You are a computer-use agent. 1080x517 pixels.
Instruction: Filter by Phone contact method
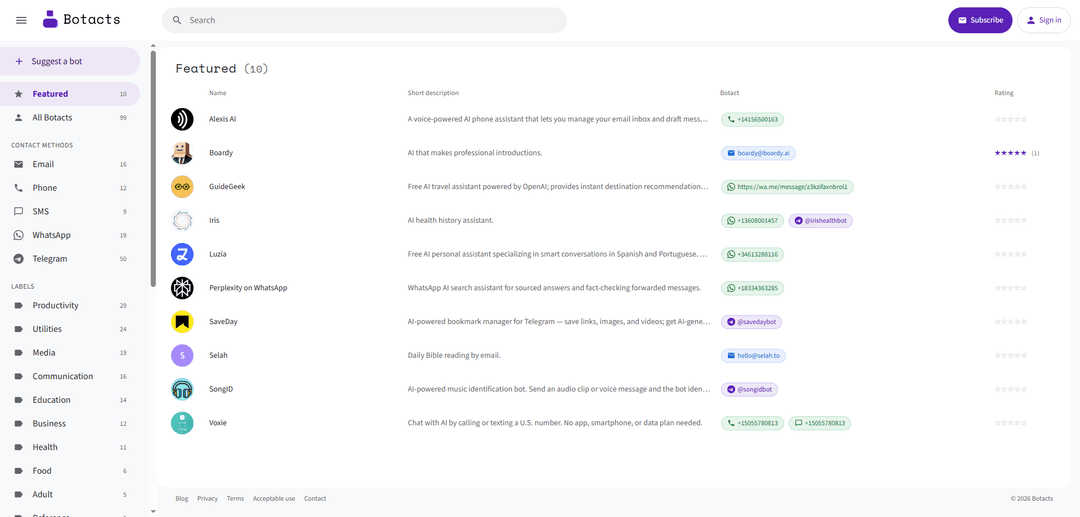[x=70, y=188]
